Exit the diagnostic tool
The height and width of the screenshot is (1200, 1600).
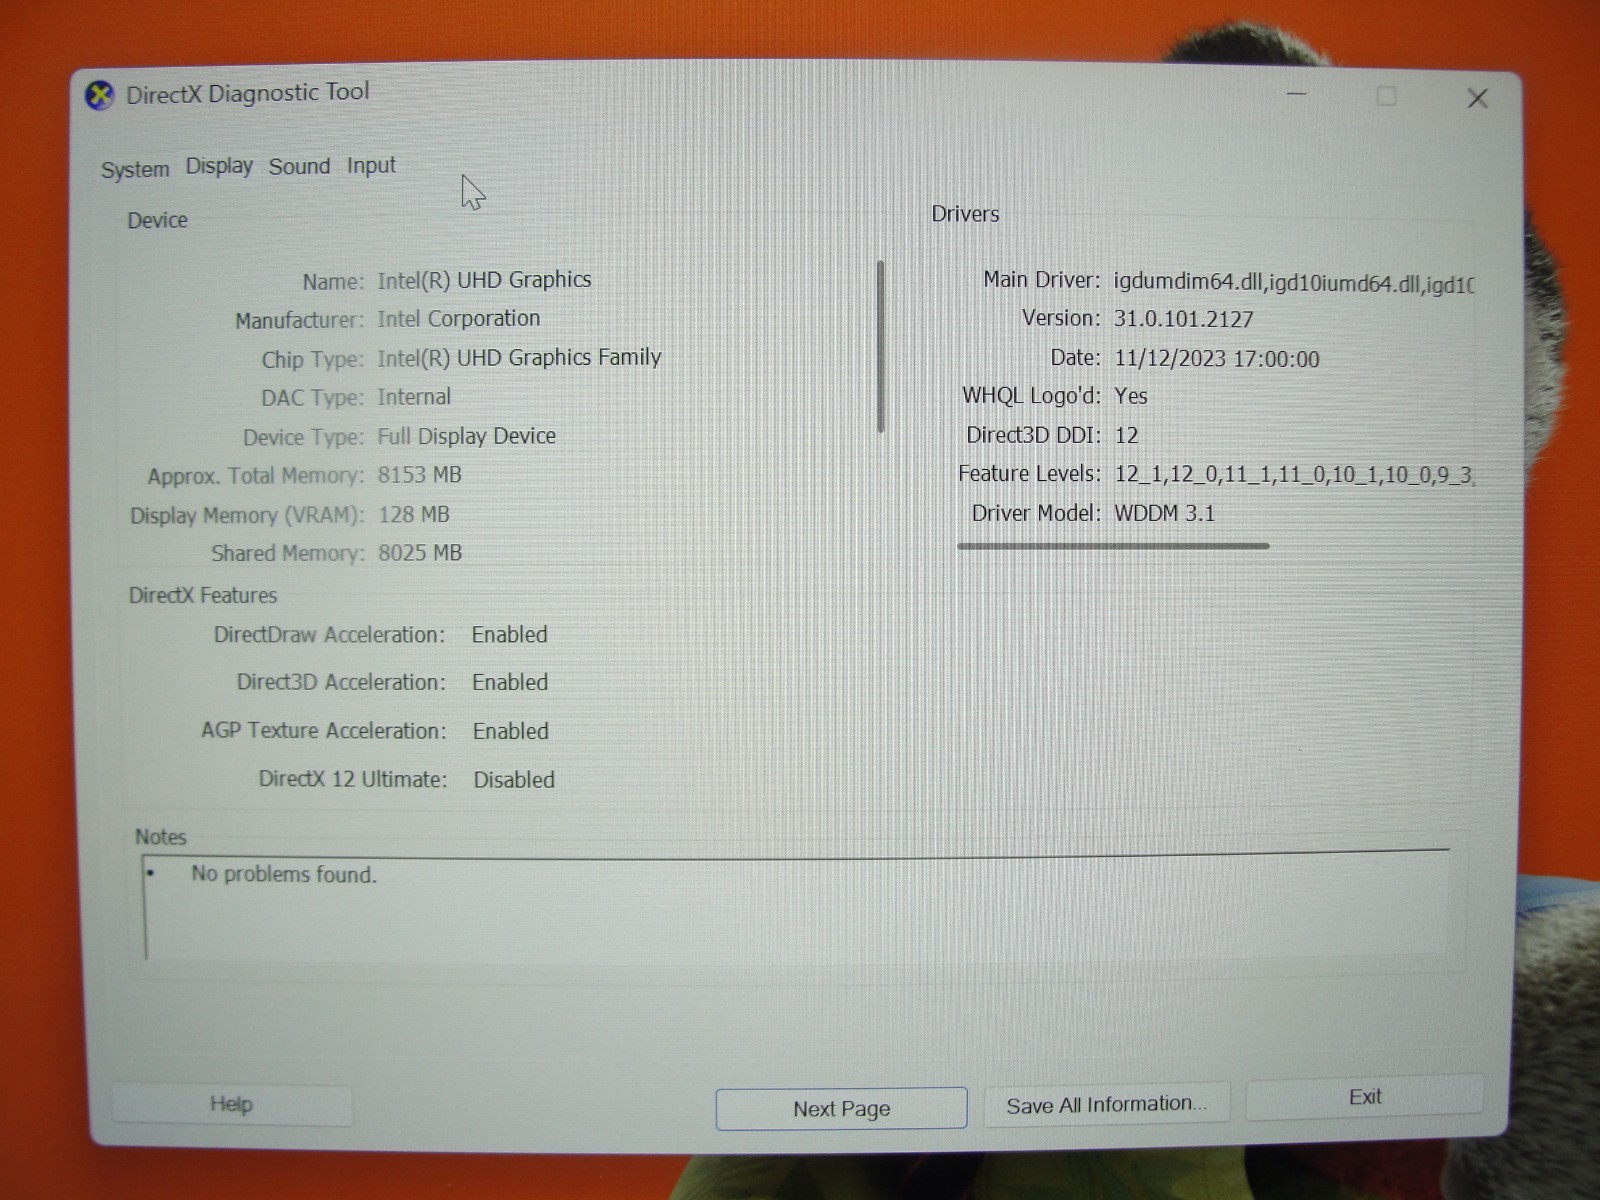pyautogui.click(x=1365, y=1097)
